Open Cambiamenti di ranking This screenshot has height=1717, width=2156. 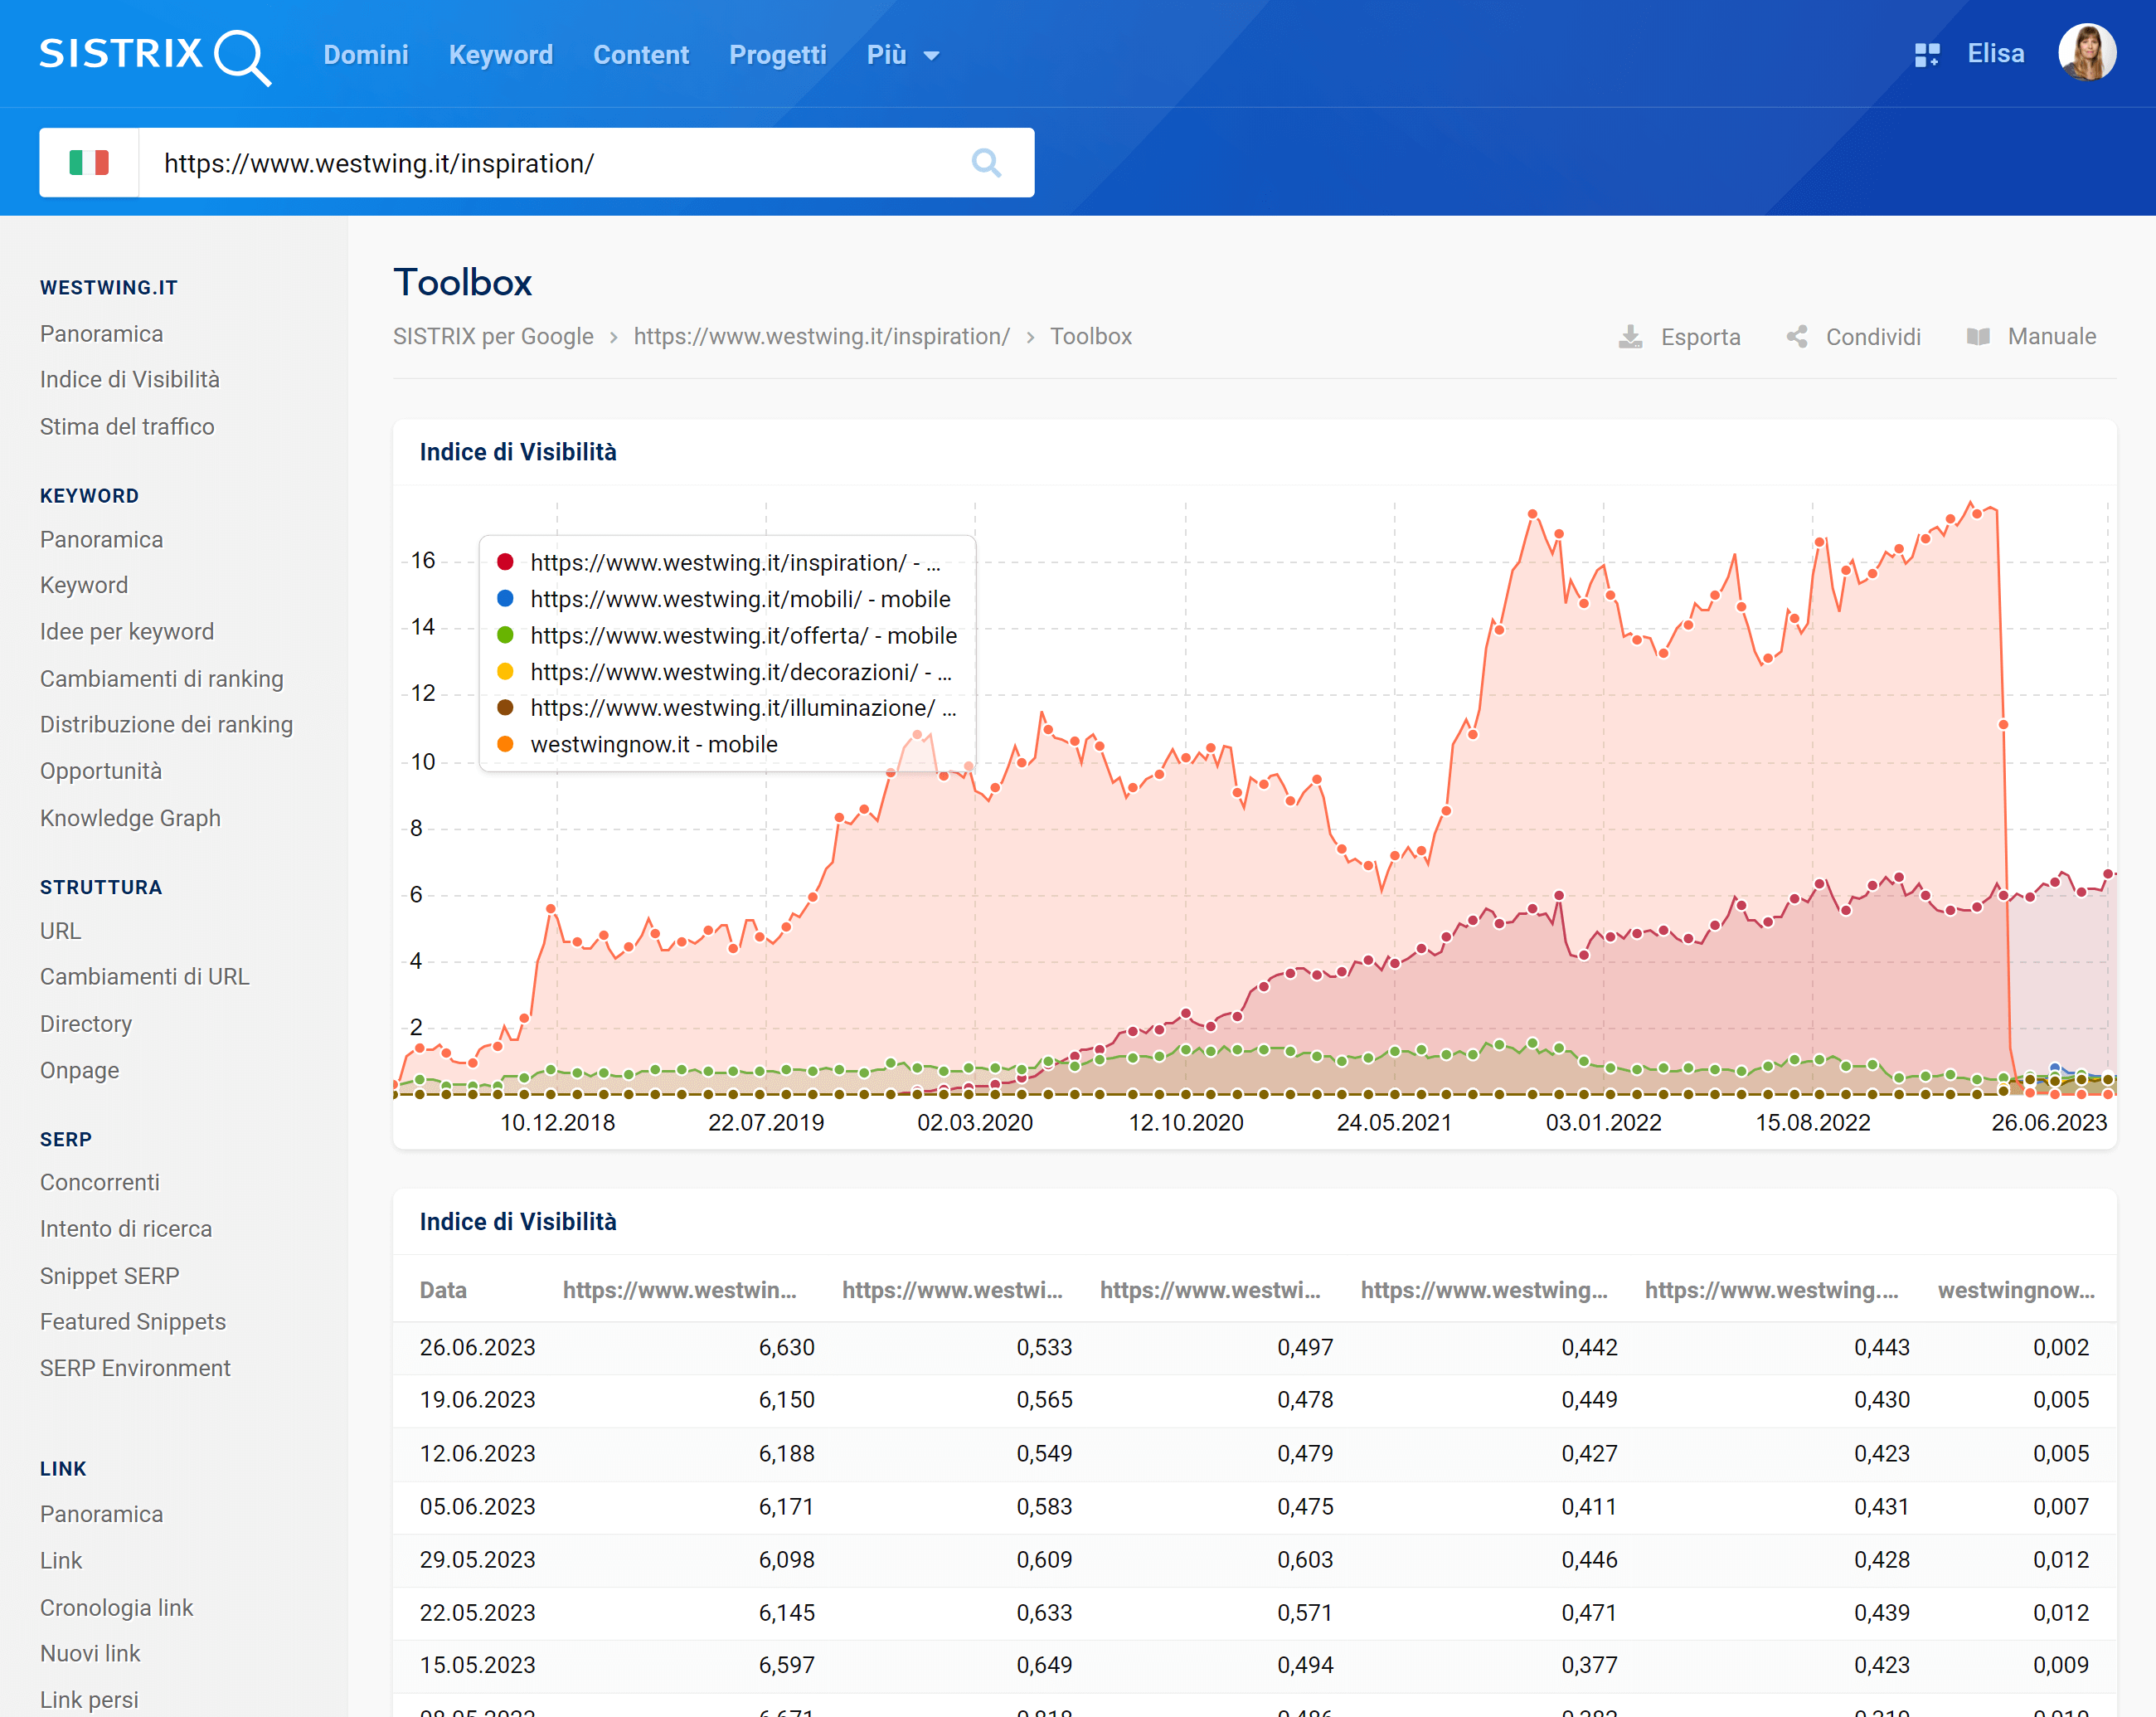[162, 679]
